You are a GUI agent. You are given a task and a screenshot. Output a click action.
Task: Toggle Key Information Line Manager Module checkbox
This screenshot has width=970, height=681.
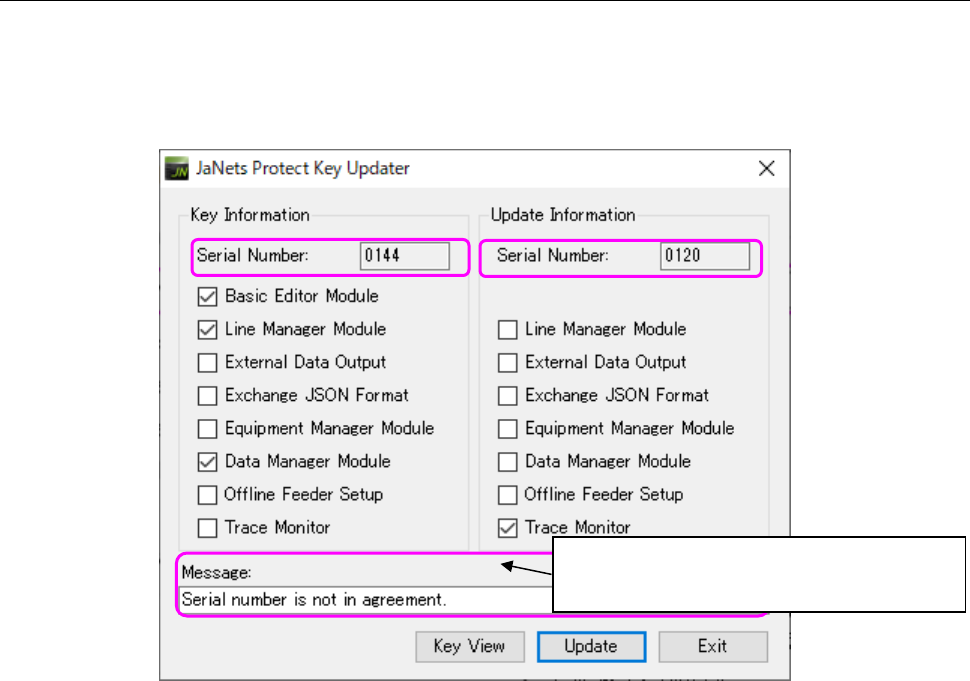(208, 329)
